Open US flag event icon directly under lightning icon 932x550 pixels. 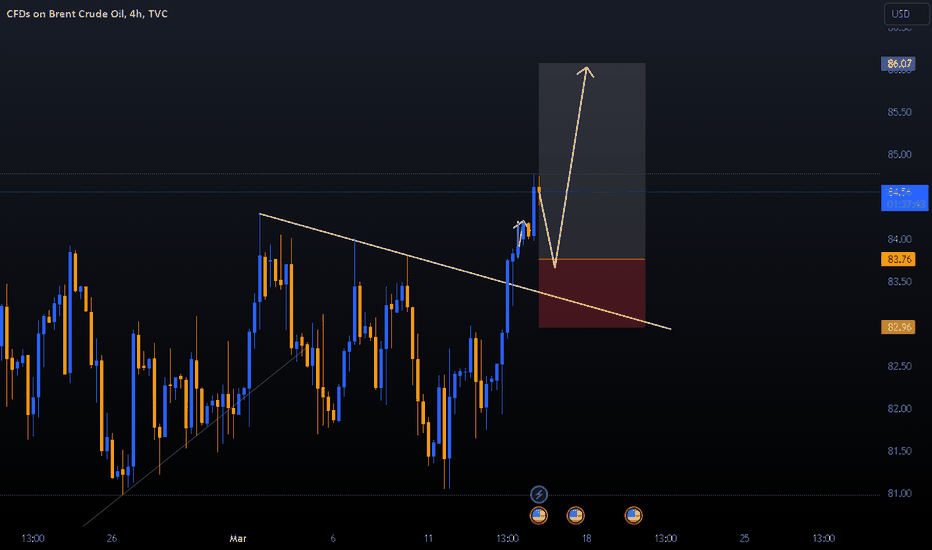539,516
